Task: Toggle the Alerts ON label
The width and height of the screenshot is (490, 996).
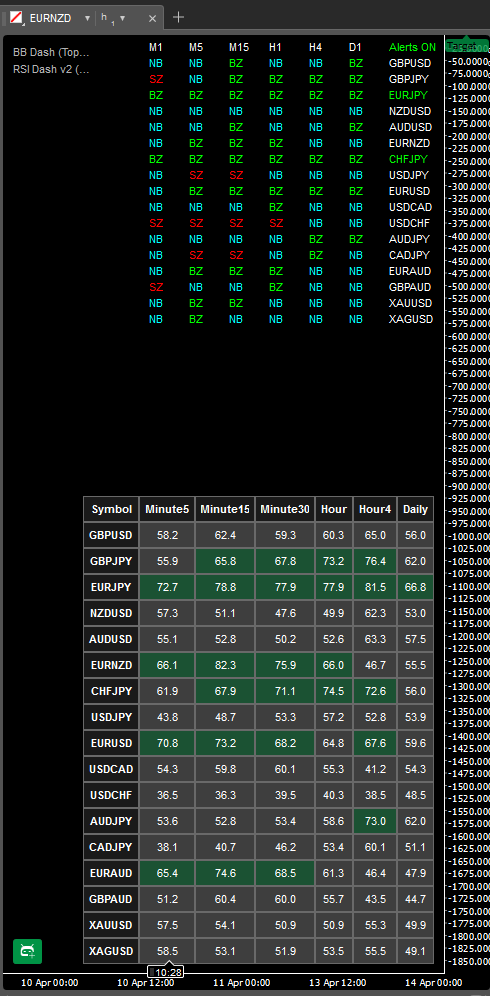Action: (x=412, y=47)
